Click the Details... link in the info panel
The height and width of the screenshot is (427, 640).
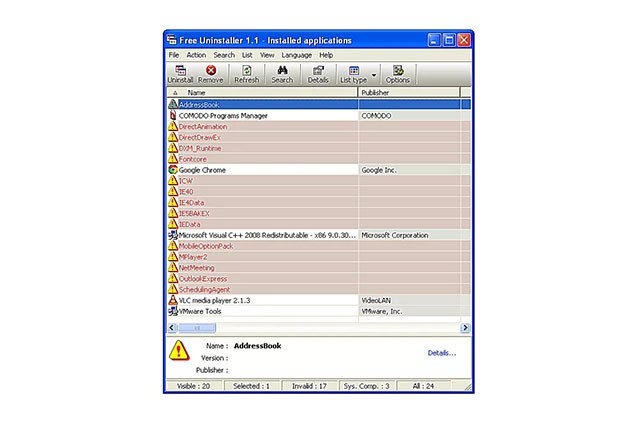click(x=441, y=352)
